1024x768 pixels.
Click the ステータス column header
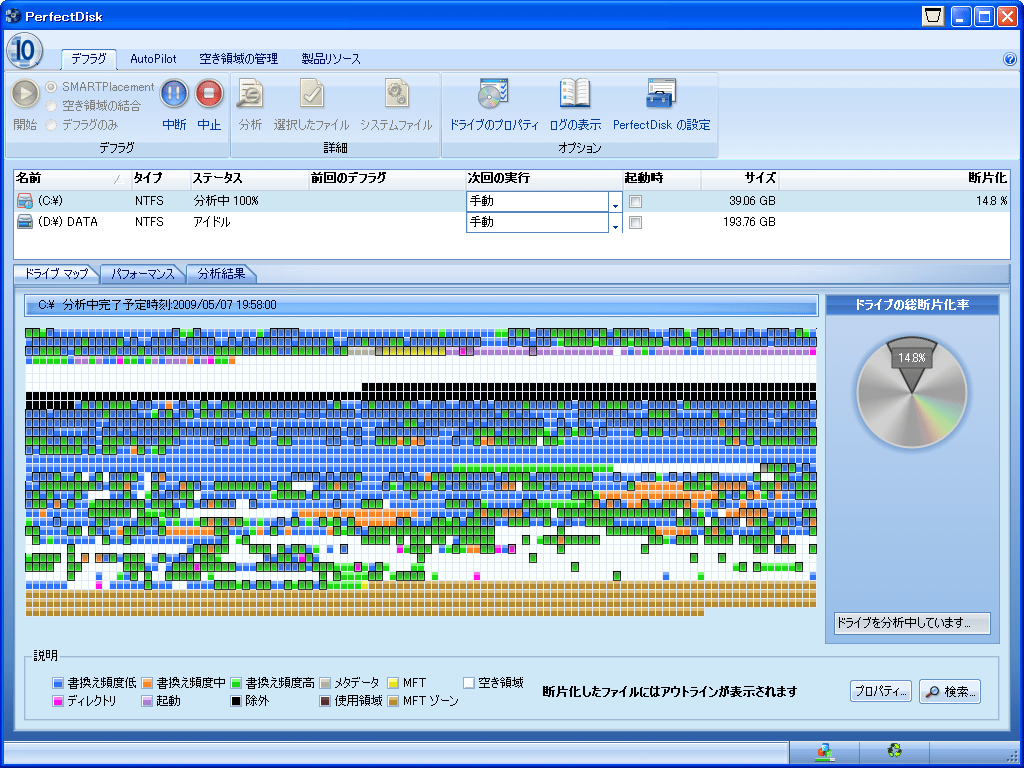point(249,178)
